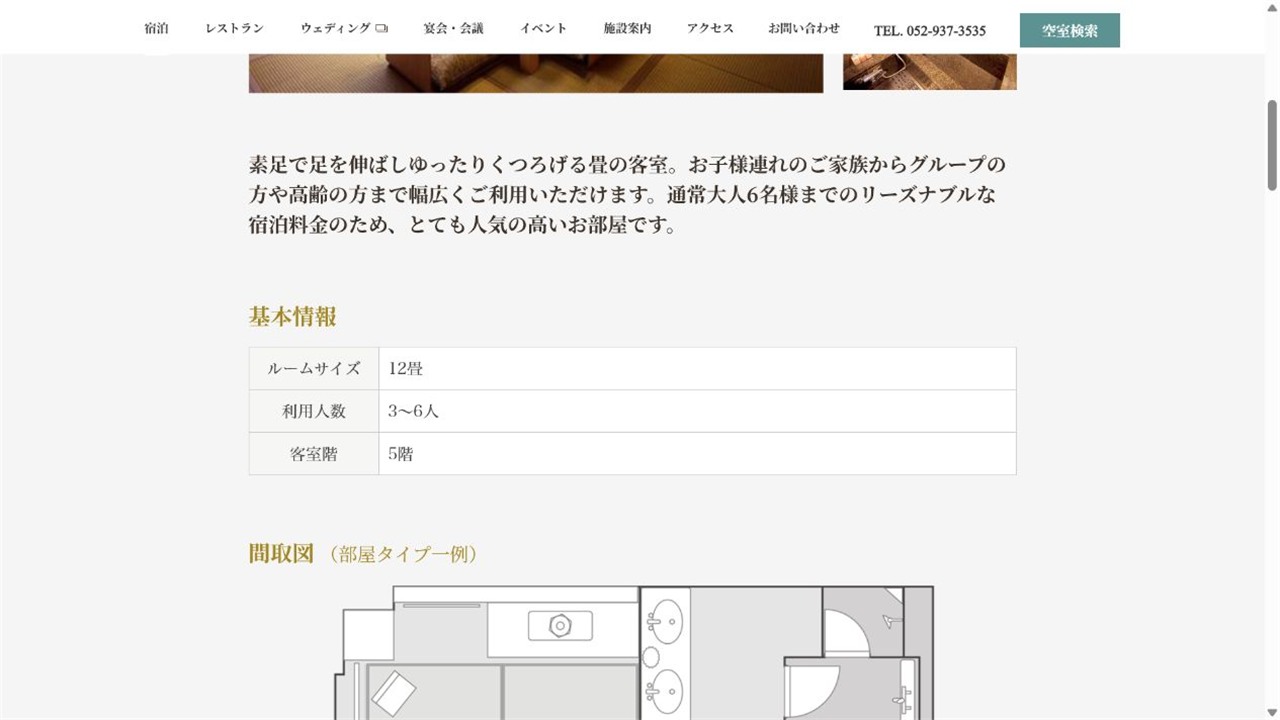Open the ウェディング external link
Image resolution: width=1280 pixels, height=720 pixels.
click(x=344, y=29)
